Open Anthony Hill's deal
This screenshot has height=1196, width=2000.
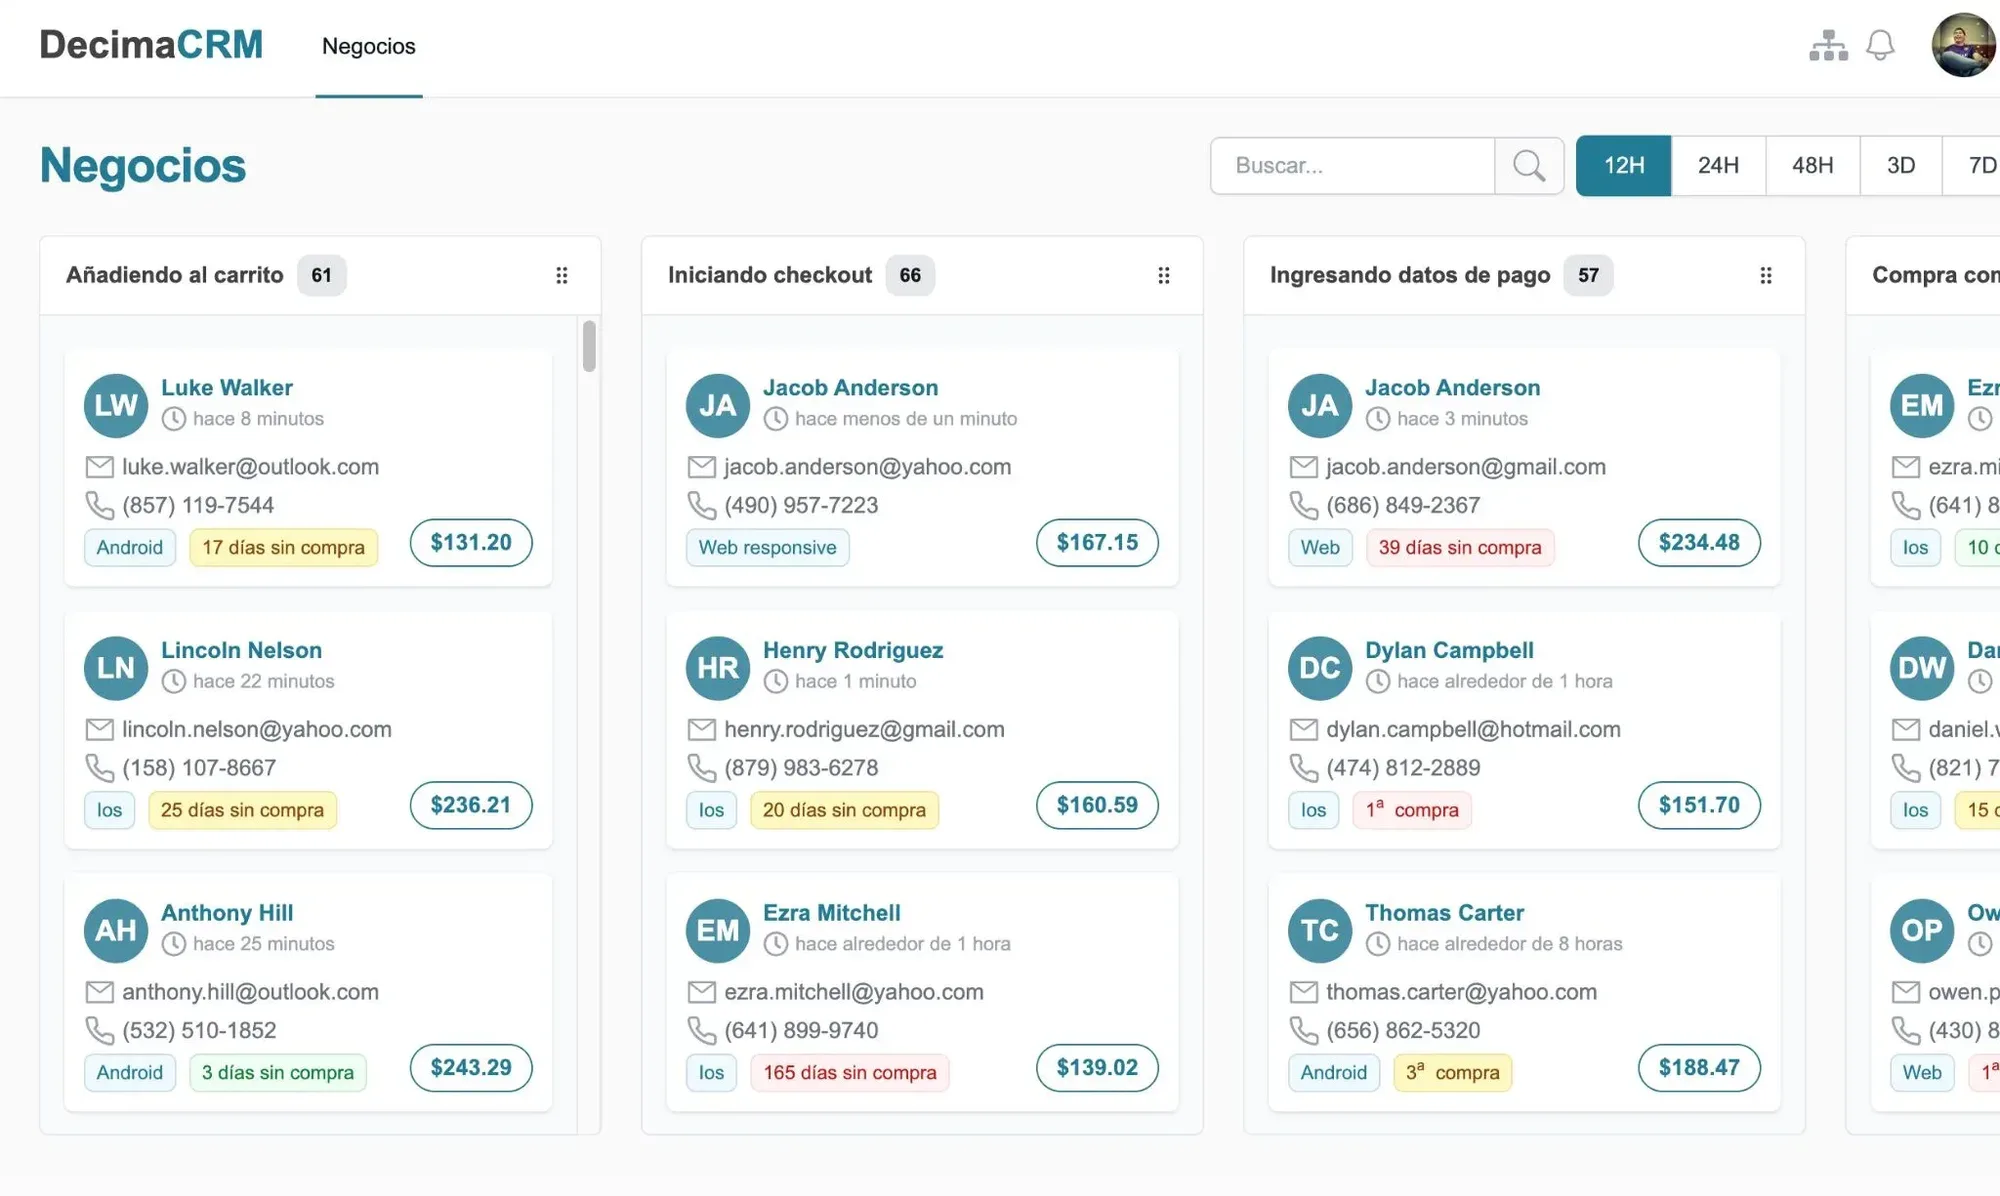coord(227,912)
